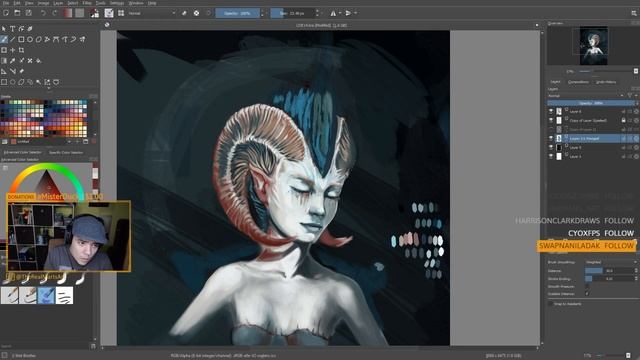Redo action with toolbar arrow

click(x=54, y=13)
